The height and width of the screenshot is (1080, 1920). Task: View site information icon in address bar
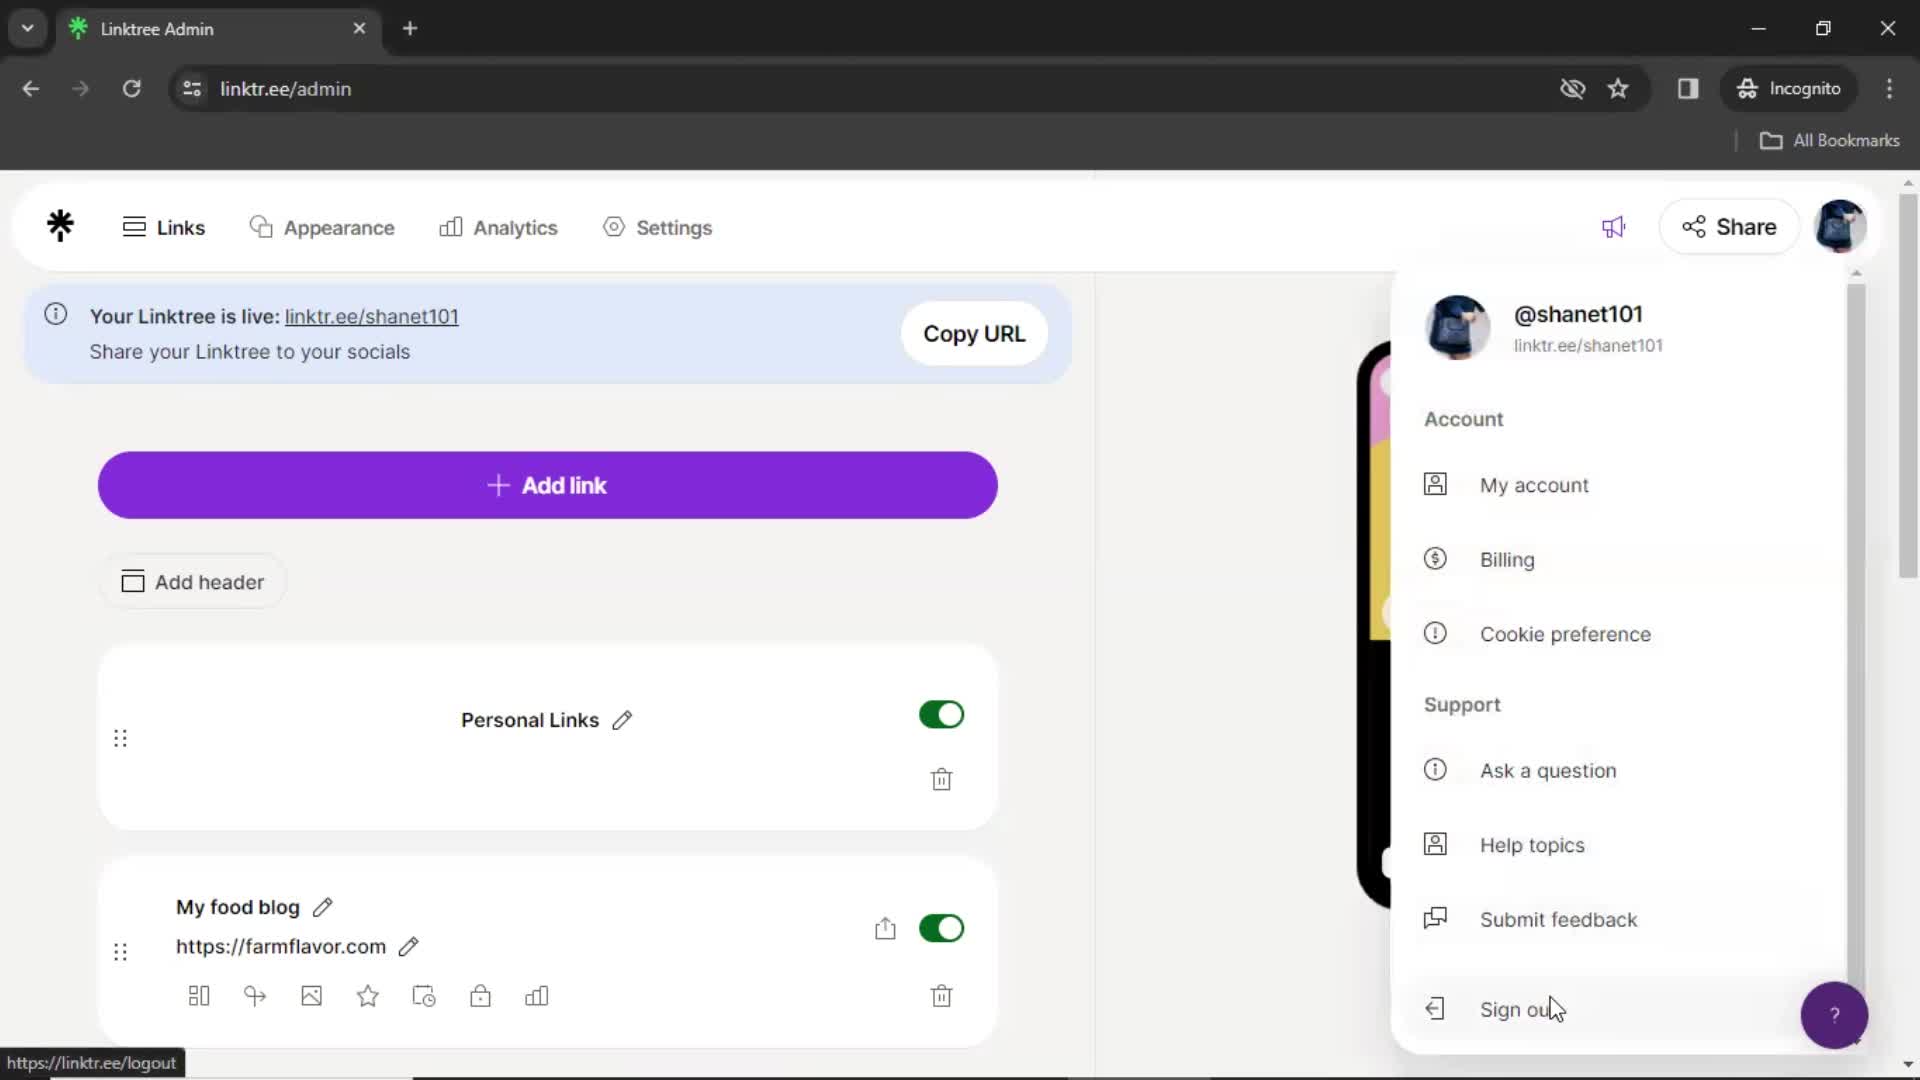[192, 89]
